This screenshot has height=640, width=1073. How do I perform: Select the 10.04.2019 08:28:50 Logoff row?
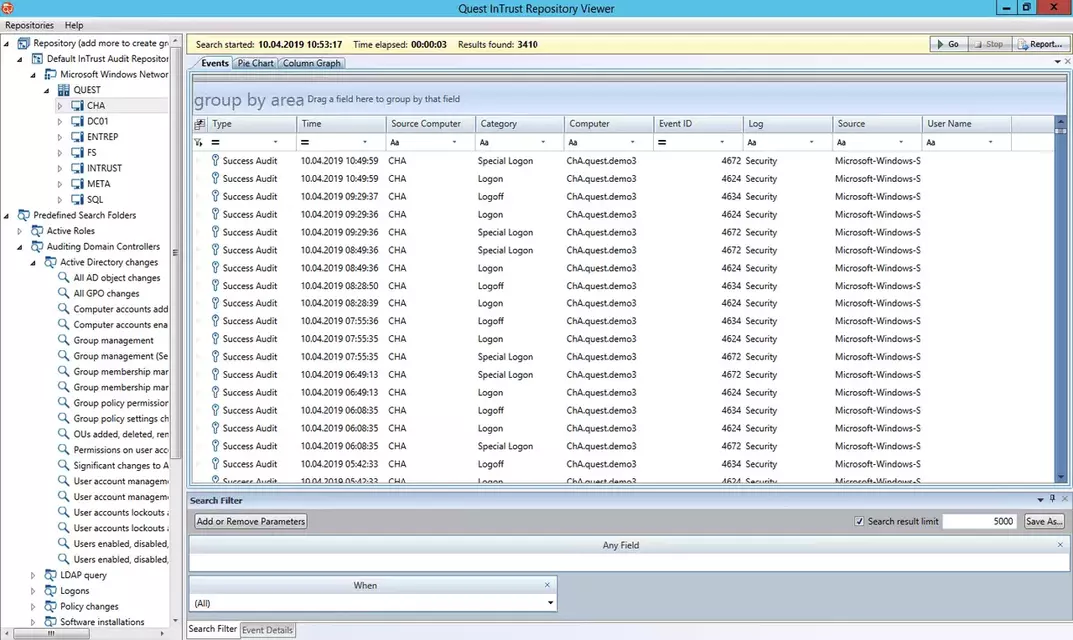click(623, 285)
